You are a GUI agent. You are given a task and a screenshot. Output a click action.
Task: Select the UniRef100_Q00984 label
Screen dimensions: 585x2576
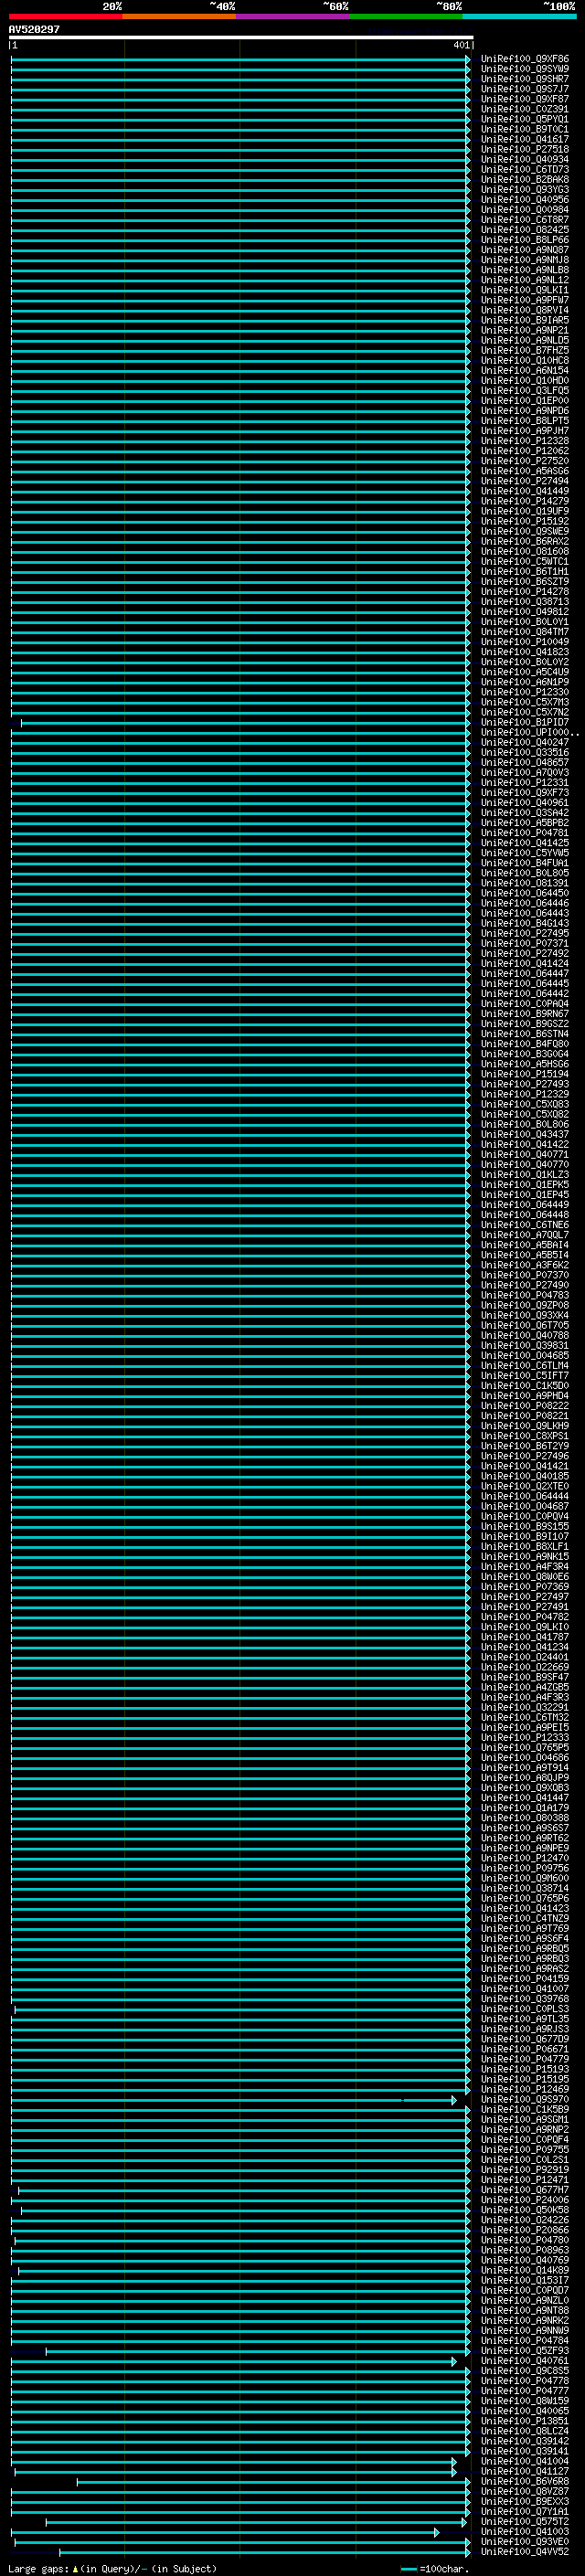525,210
